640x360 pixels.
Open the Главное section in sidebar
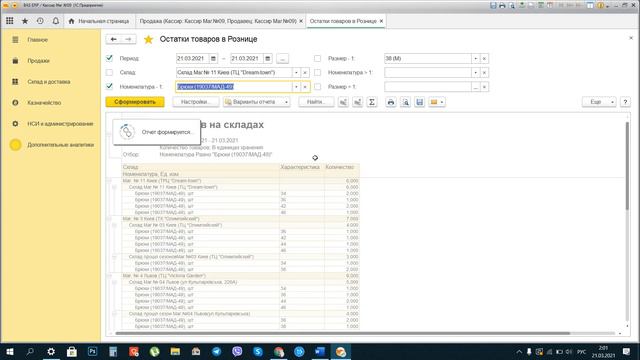38,40
